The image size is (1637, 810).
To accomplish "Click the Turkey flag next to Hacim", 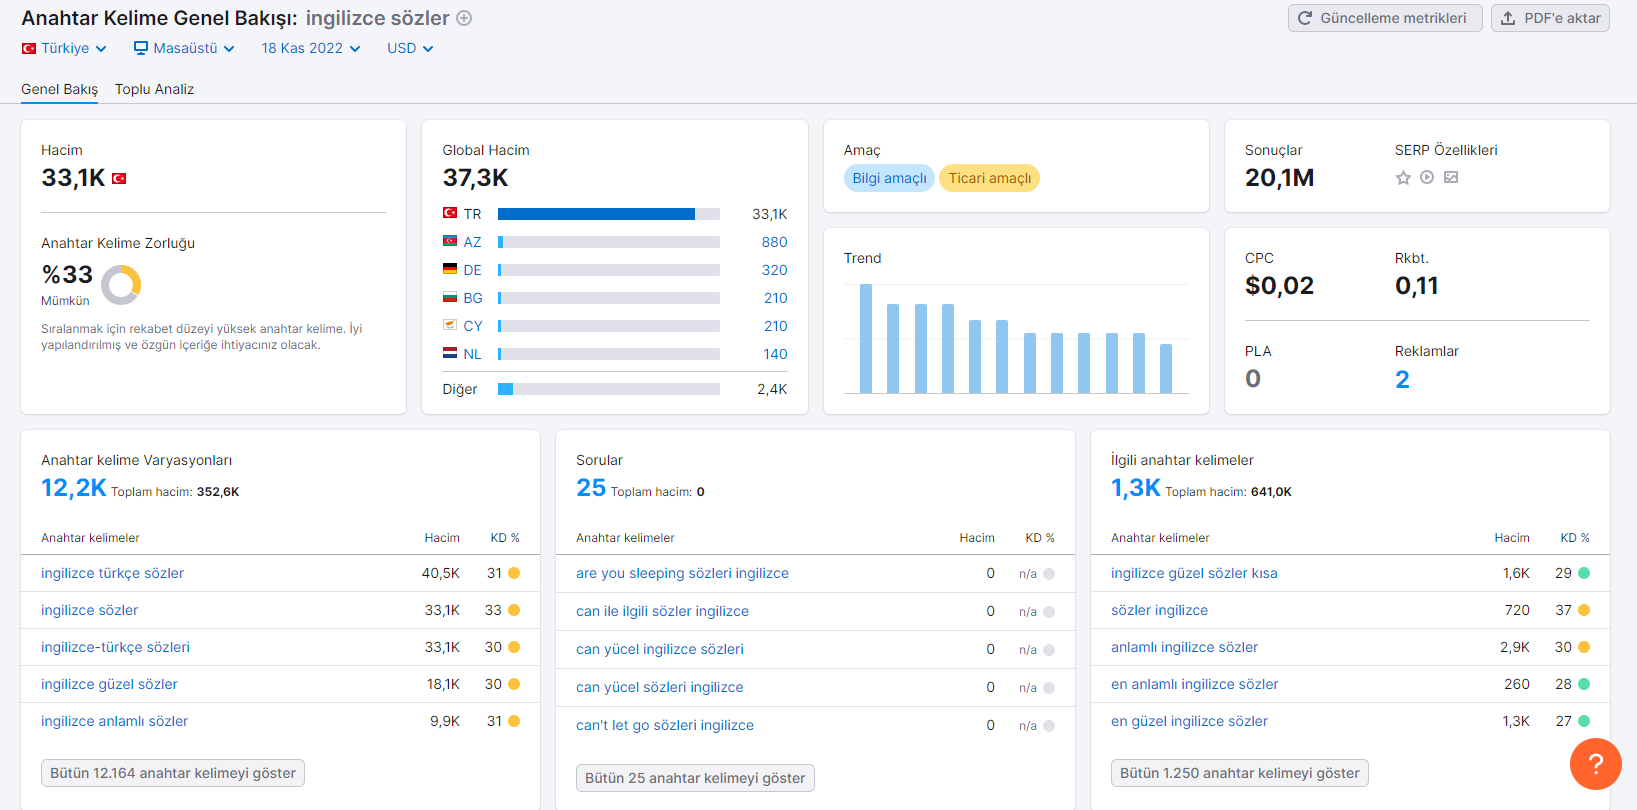I will [119, 178].
